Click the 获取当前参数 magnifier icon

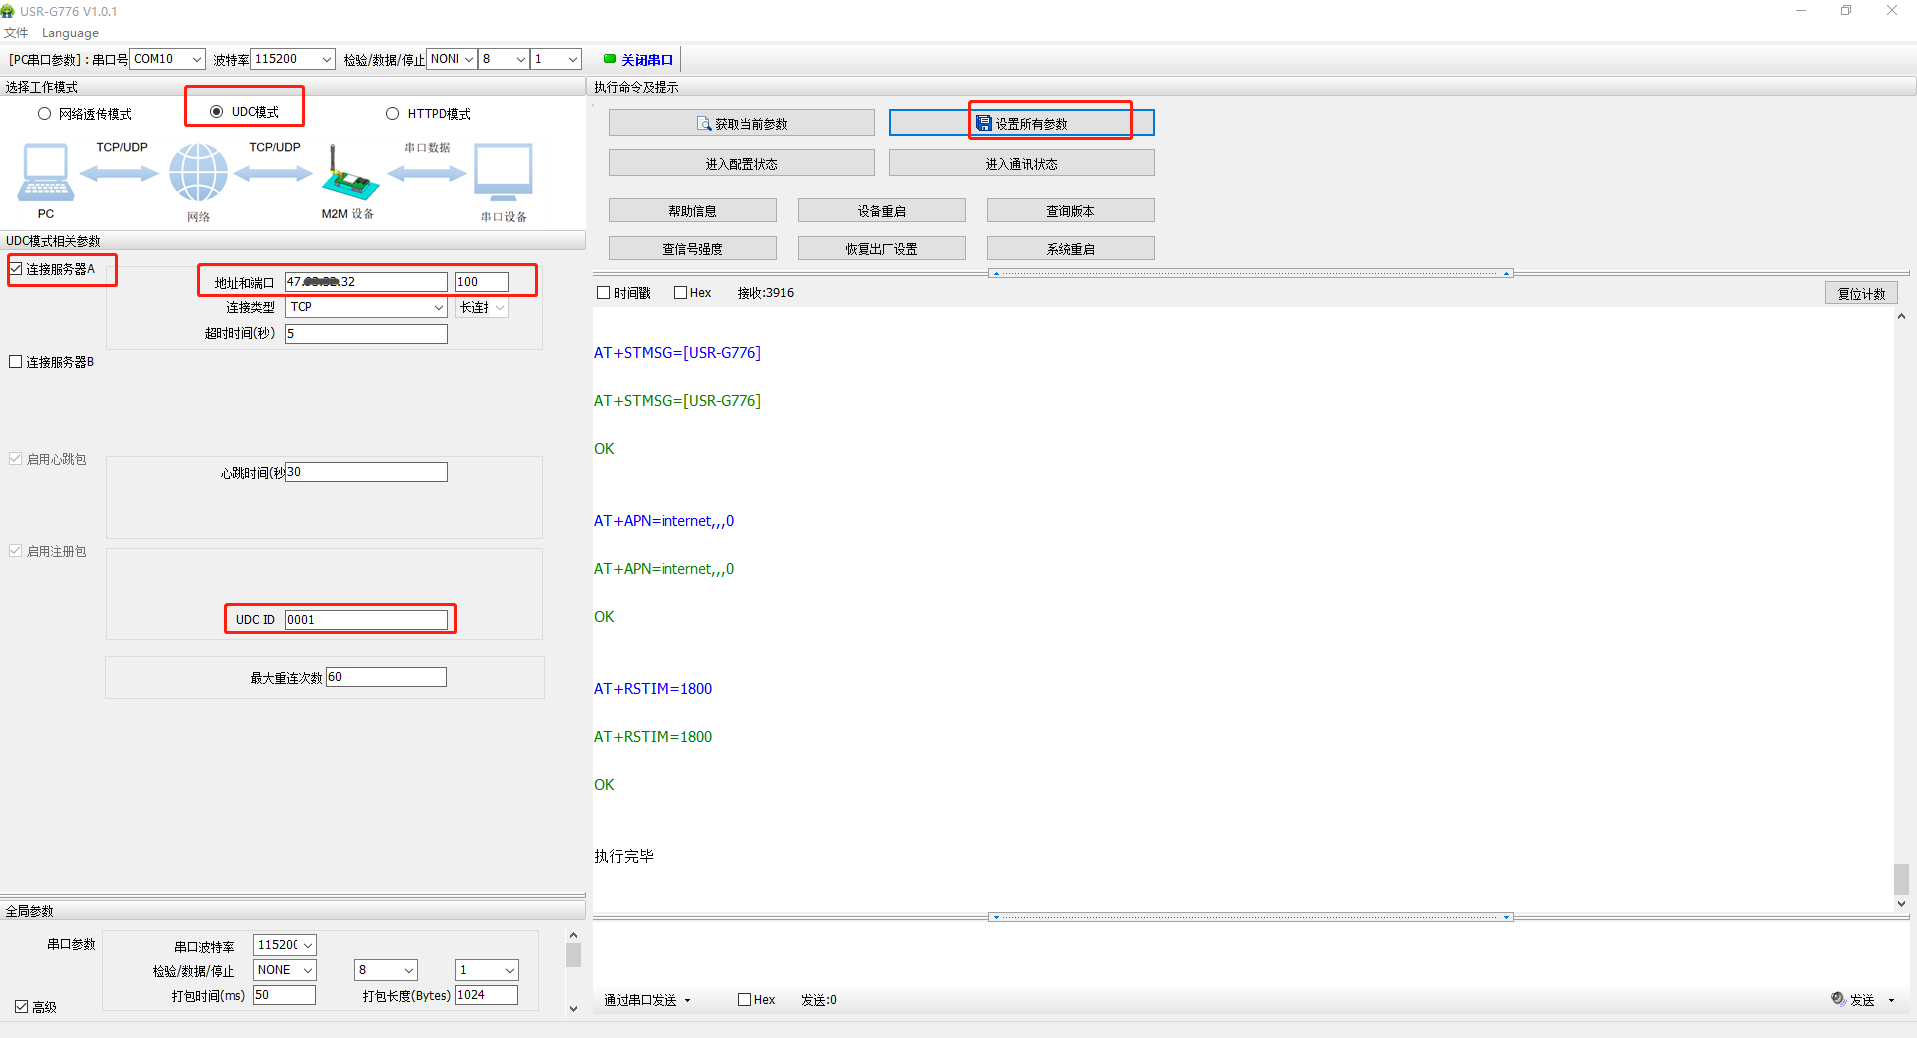pyautogui.click(x=704, y=124)
